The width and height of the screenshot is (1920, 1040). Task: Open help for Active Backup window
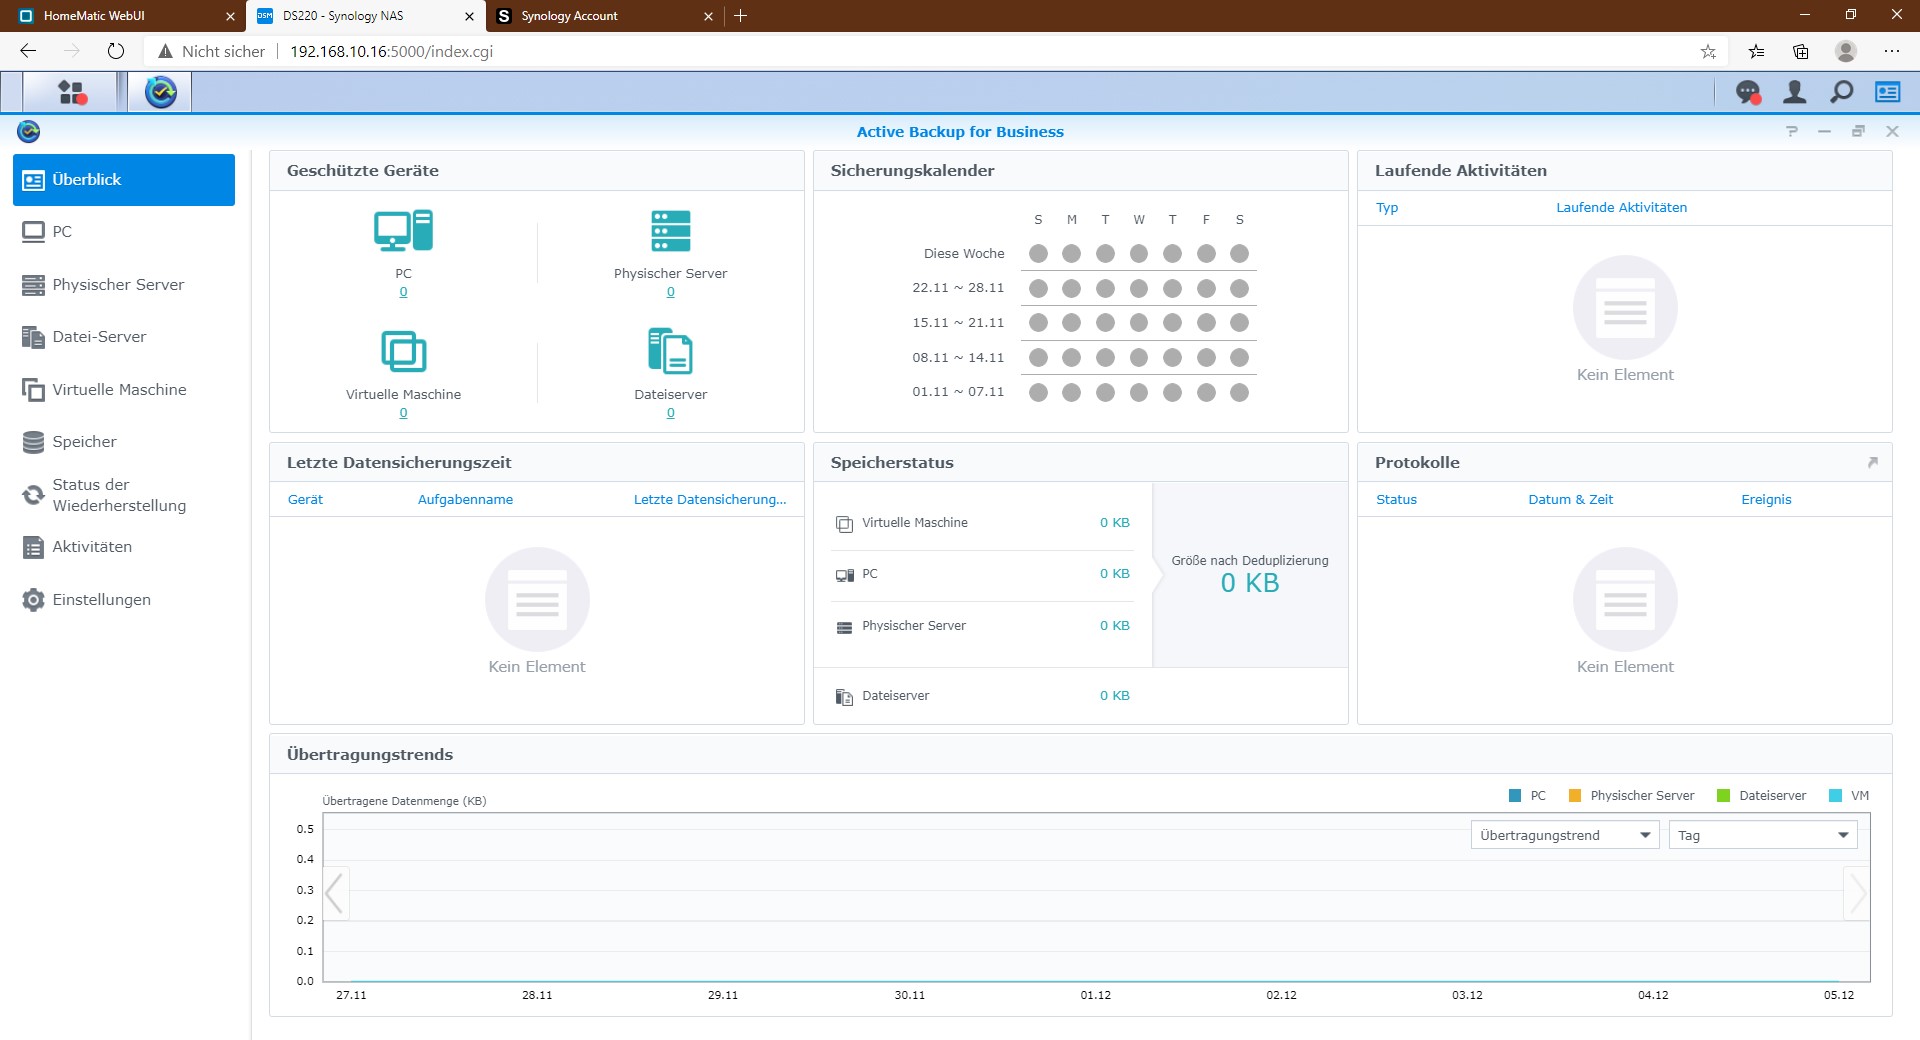tap(1792, 131)
